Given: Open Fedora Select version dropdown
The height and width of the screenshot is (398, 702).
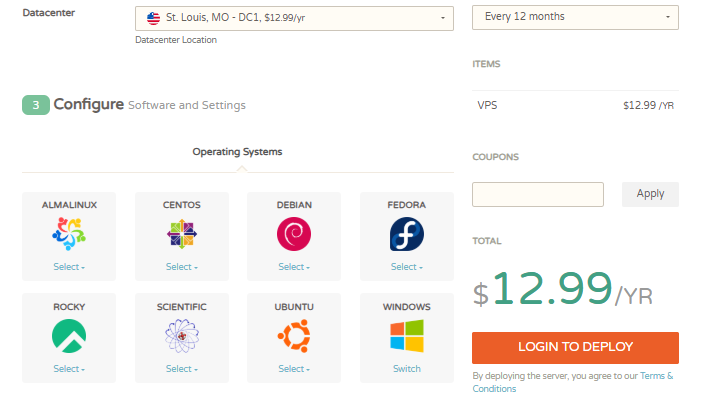Looking at the screenshot, I should pos(407,267).
